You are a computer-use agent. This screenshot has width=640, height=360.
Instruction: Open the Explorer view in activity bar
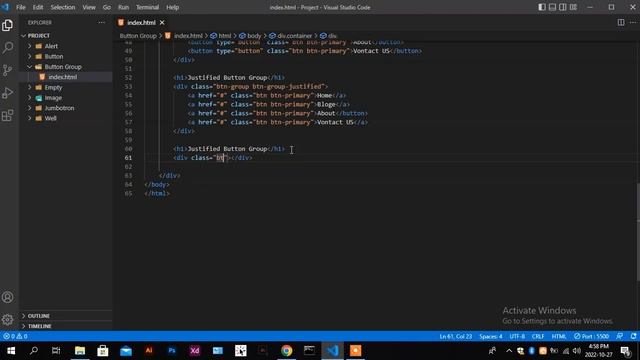7,25
